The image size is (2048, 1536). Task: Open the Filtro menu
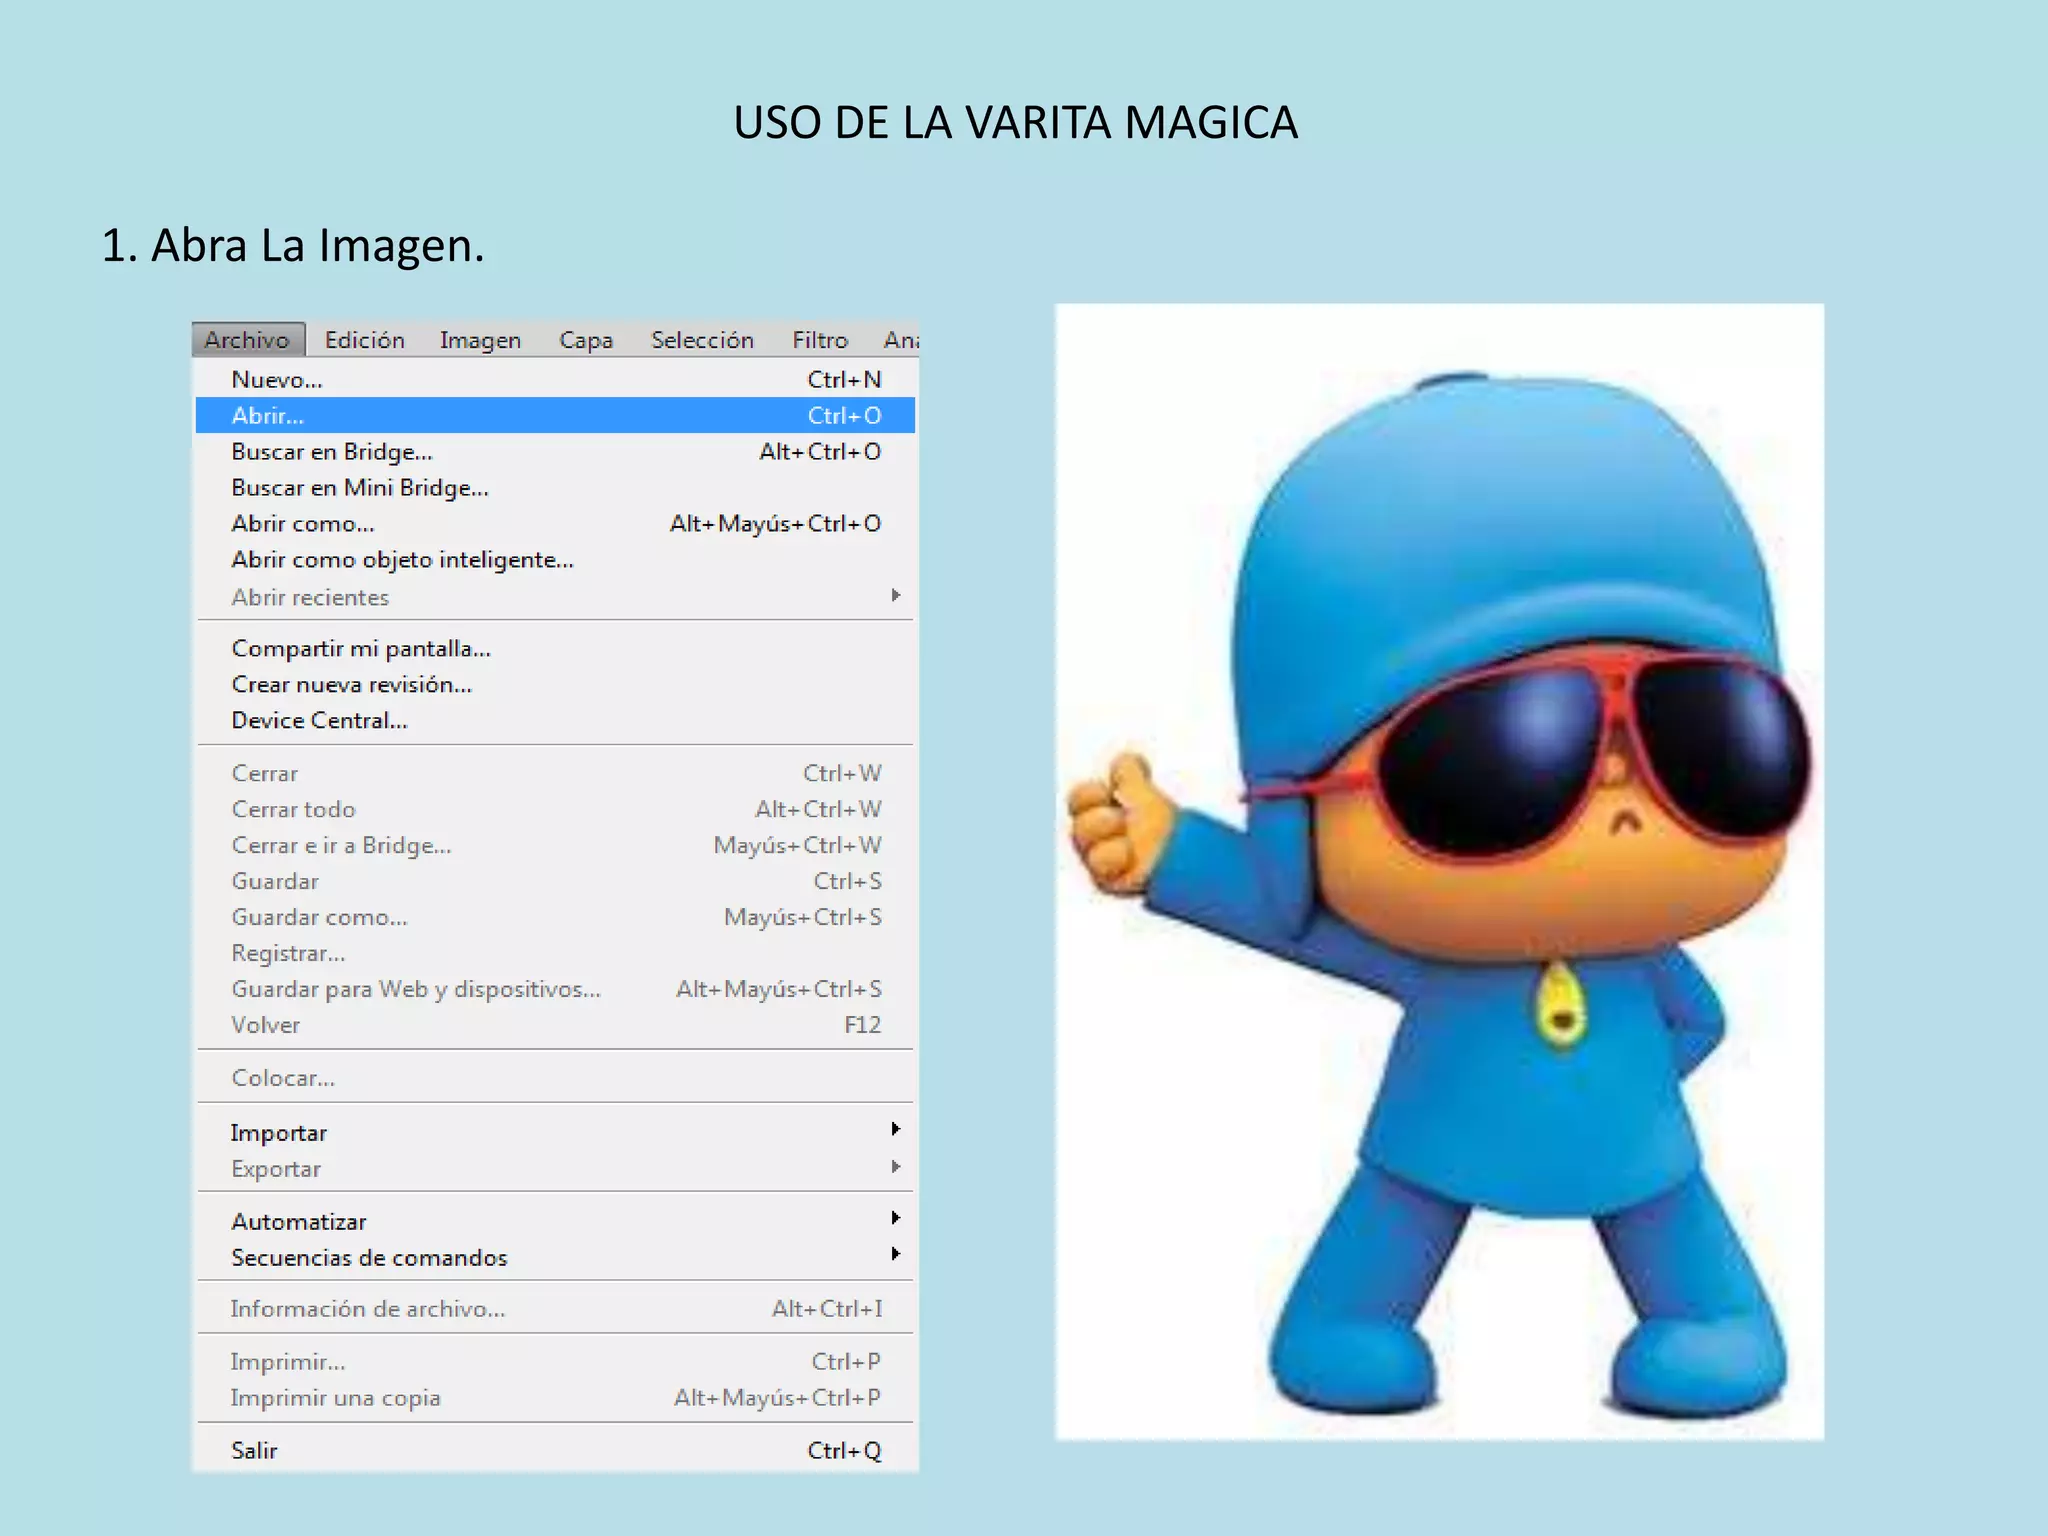click(x=819, y=340)
